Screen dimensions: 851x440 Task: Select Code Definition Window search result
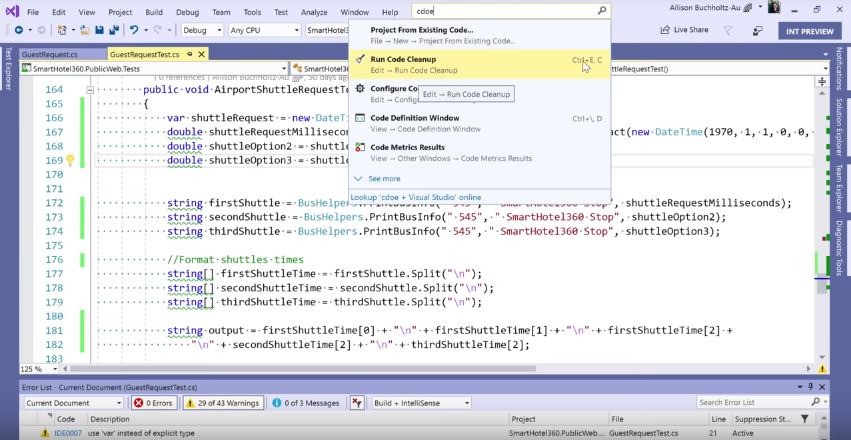click(x=480, y=123)
